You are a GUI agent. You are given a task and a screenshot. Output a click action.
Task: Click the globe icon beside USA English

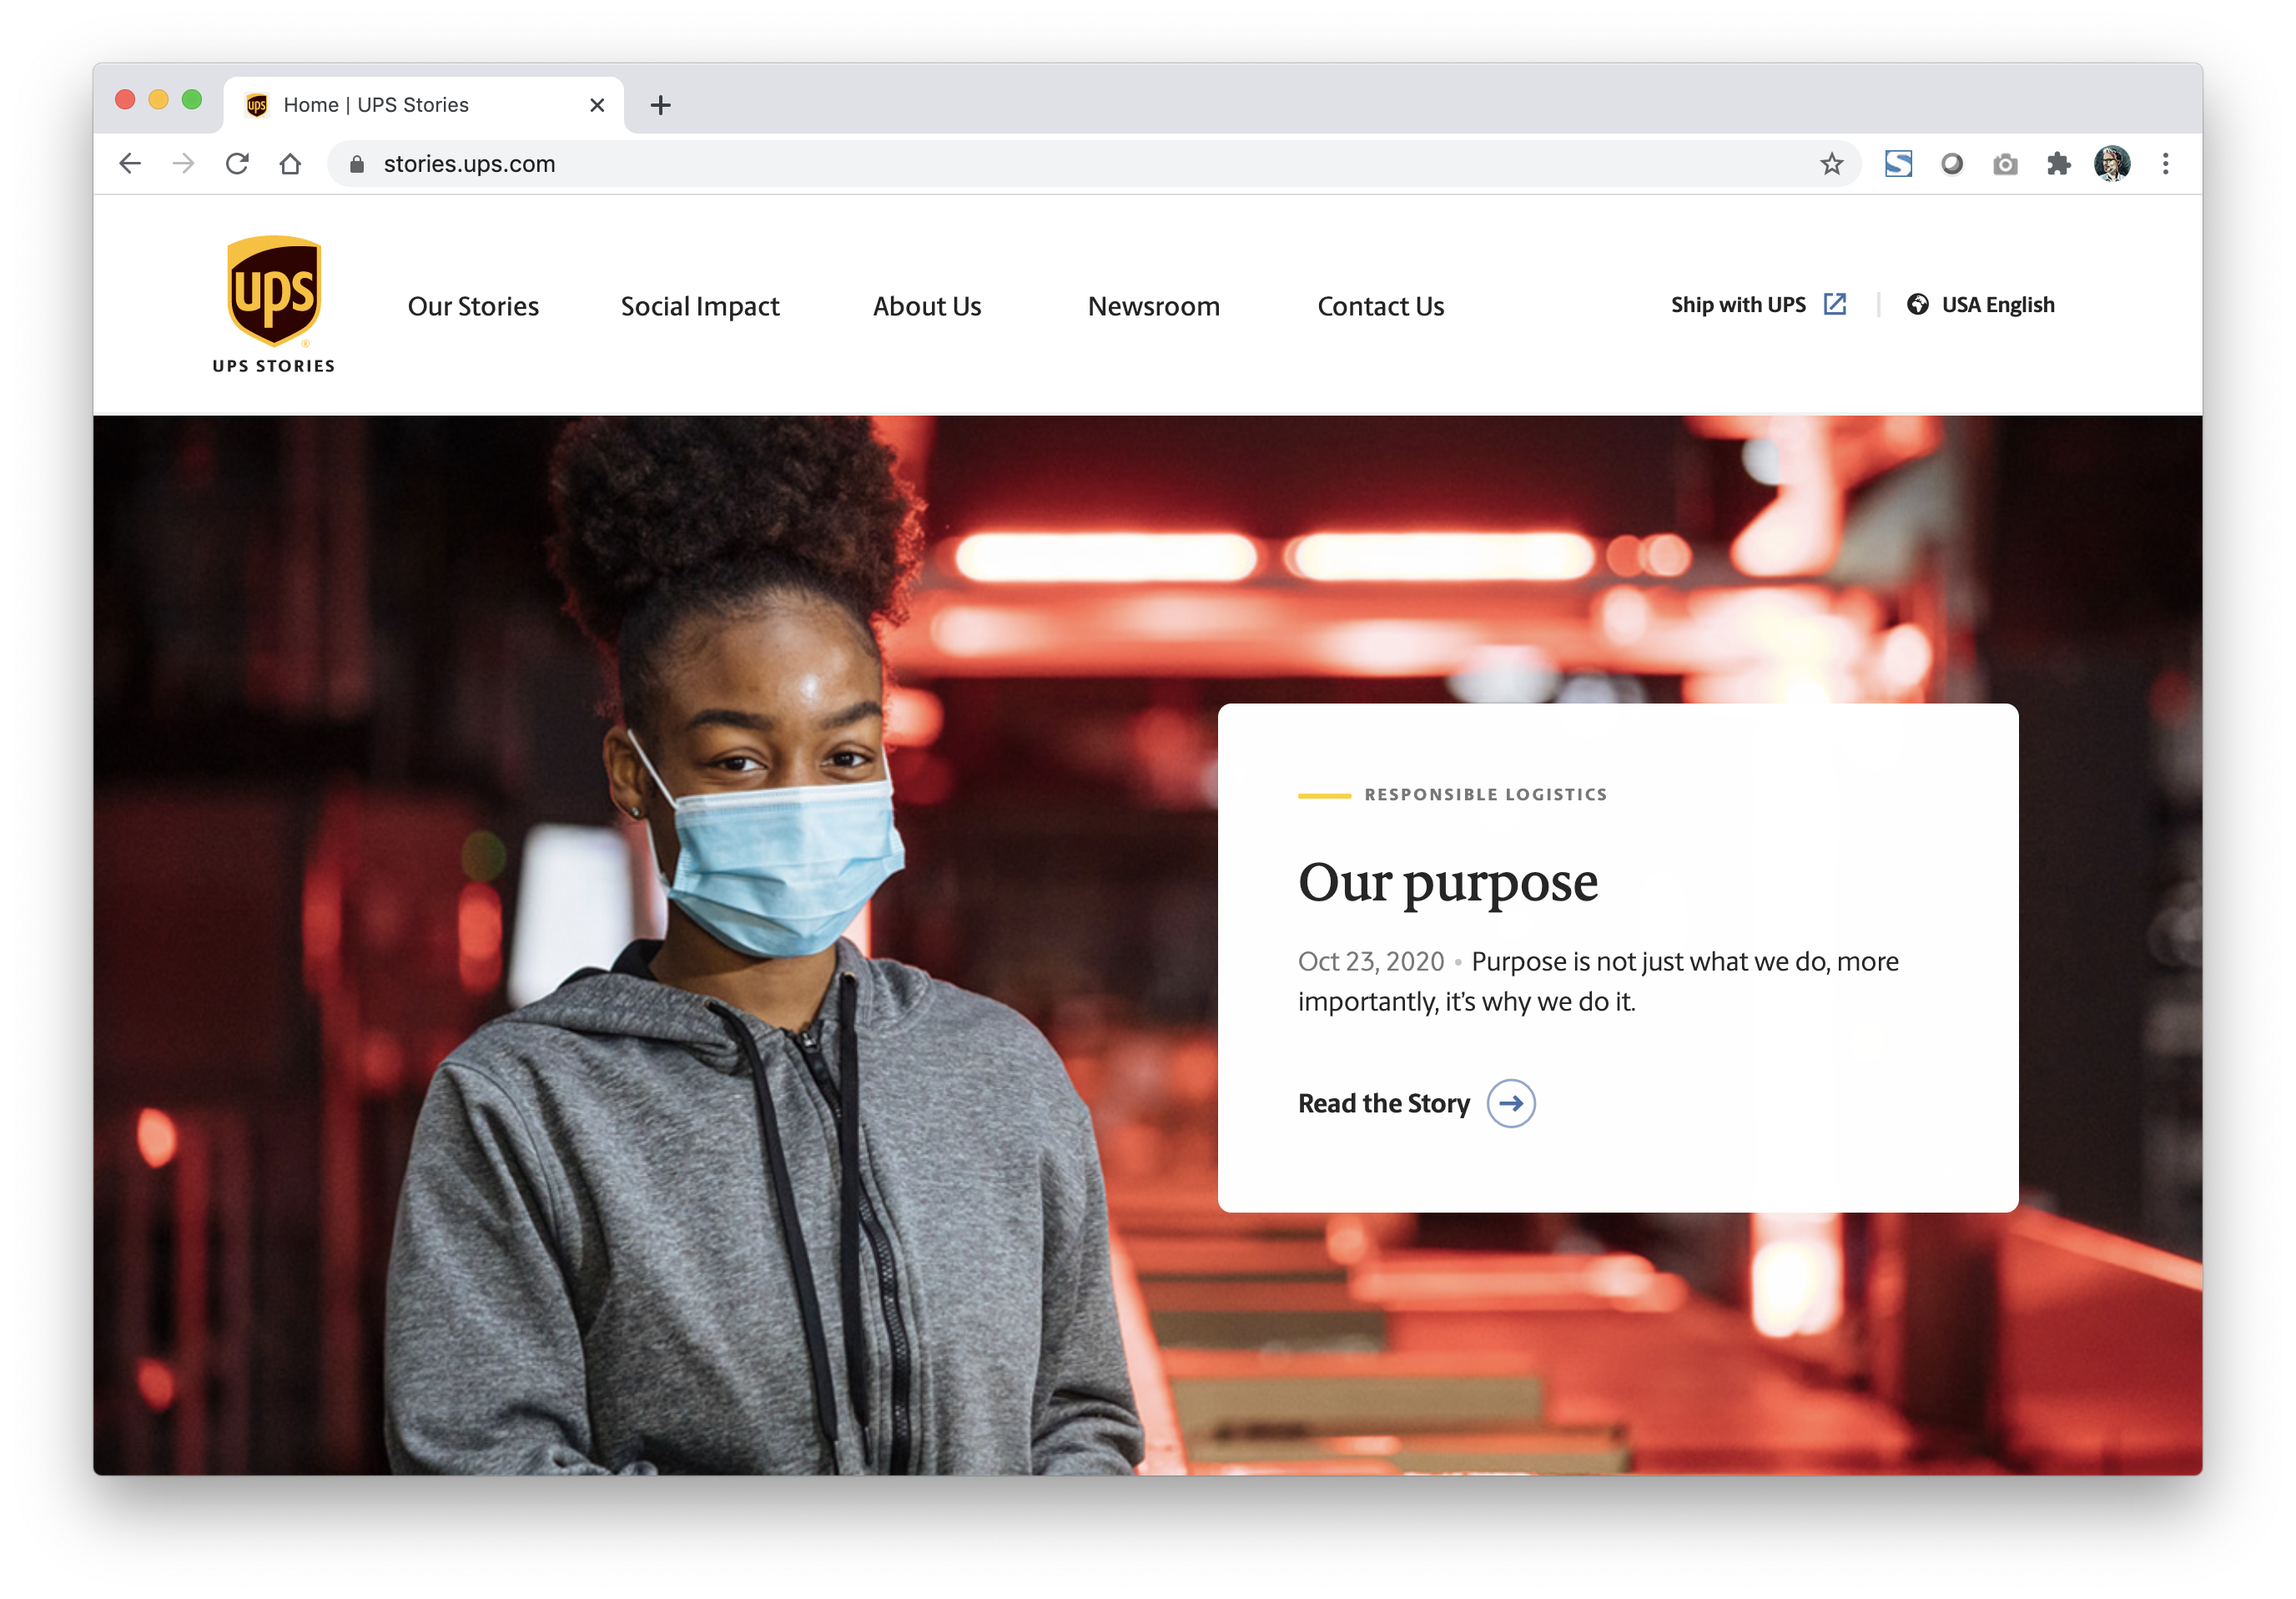click(1917, 304)
